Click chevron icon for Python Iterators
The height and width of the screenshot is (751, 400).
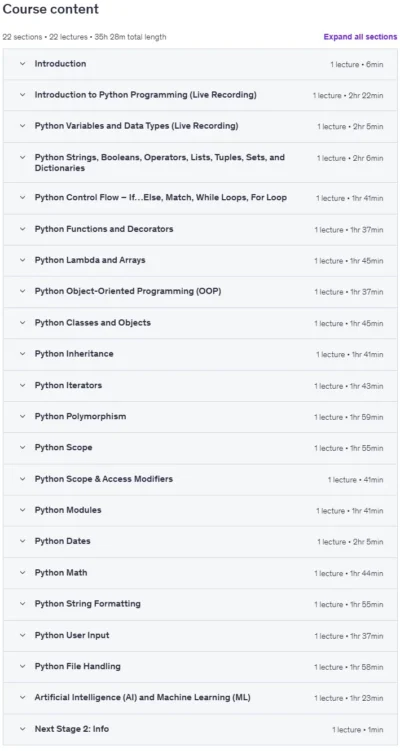(x=23, y=385)
